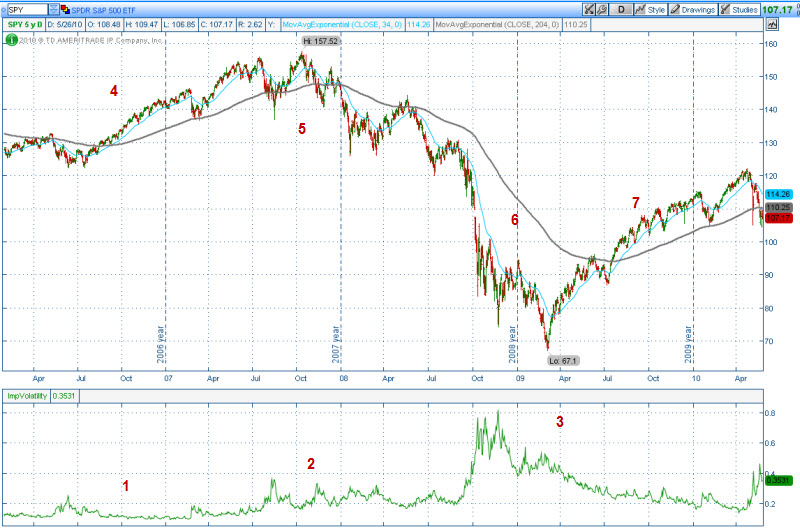
Task: Click the 110.25 gray price axis tag
Action: [x=779, y=207]
